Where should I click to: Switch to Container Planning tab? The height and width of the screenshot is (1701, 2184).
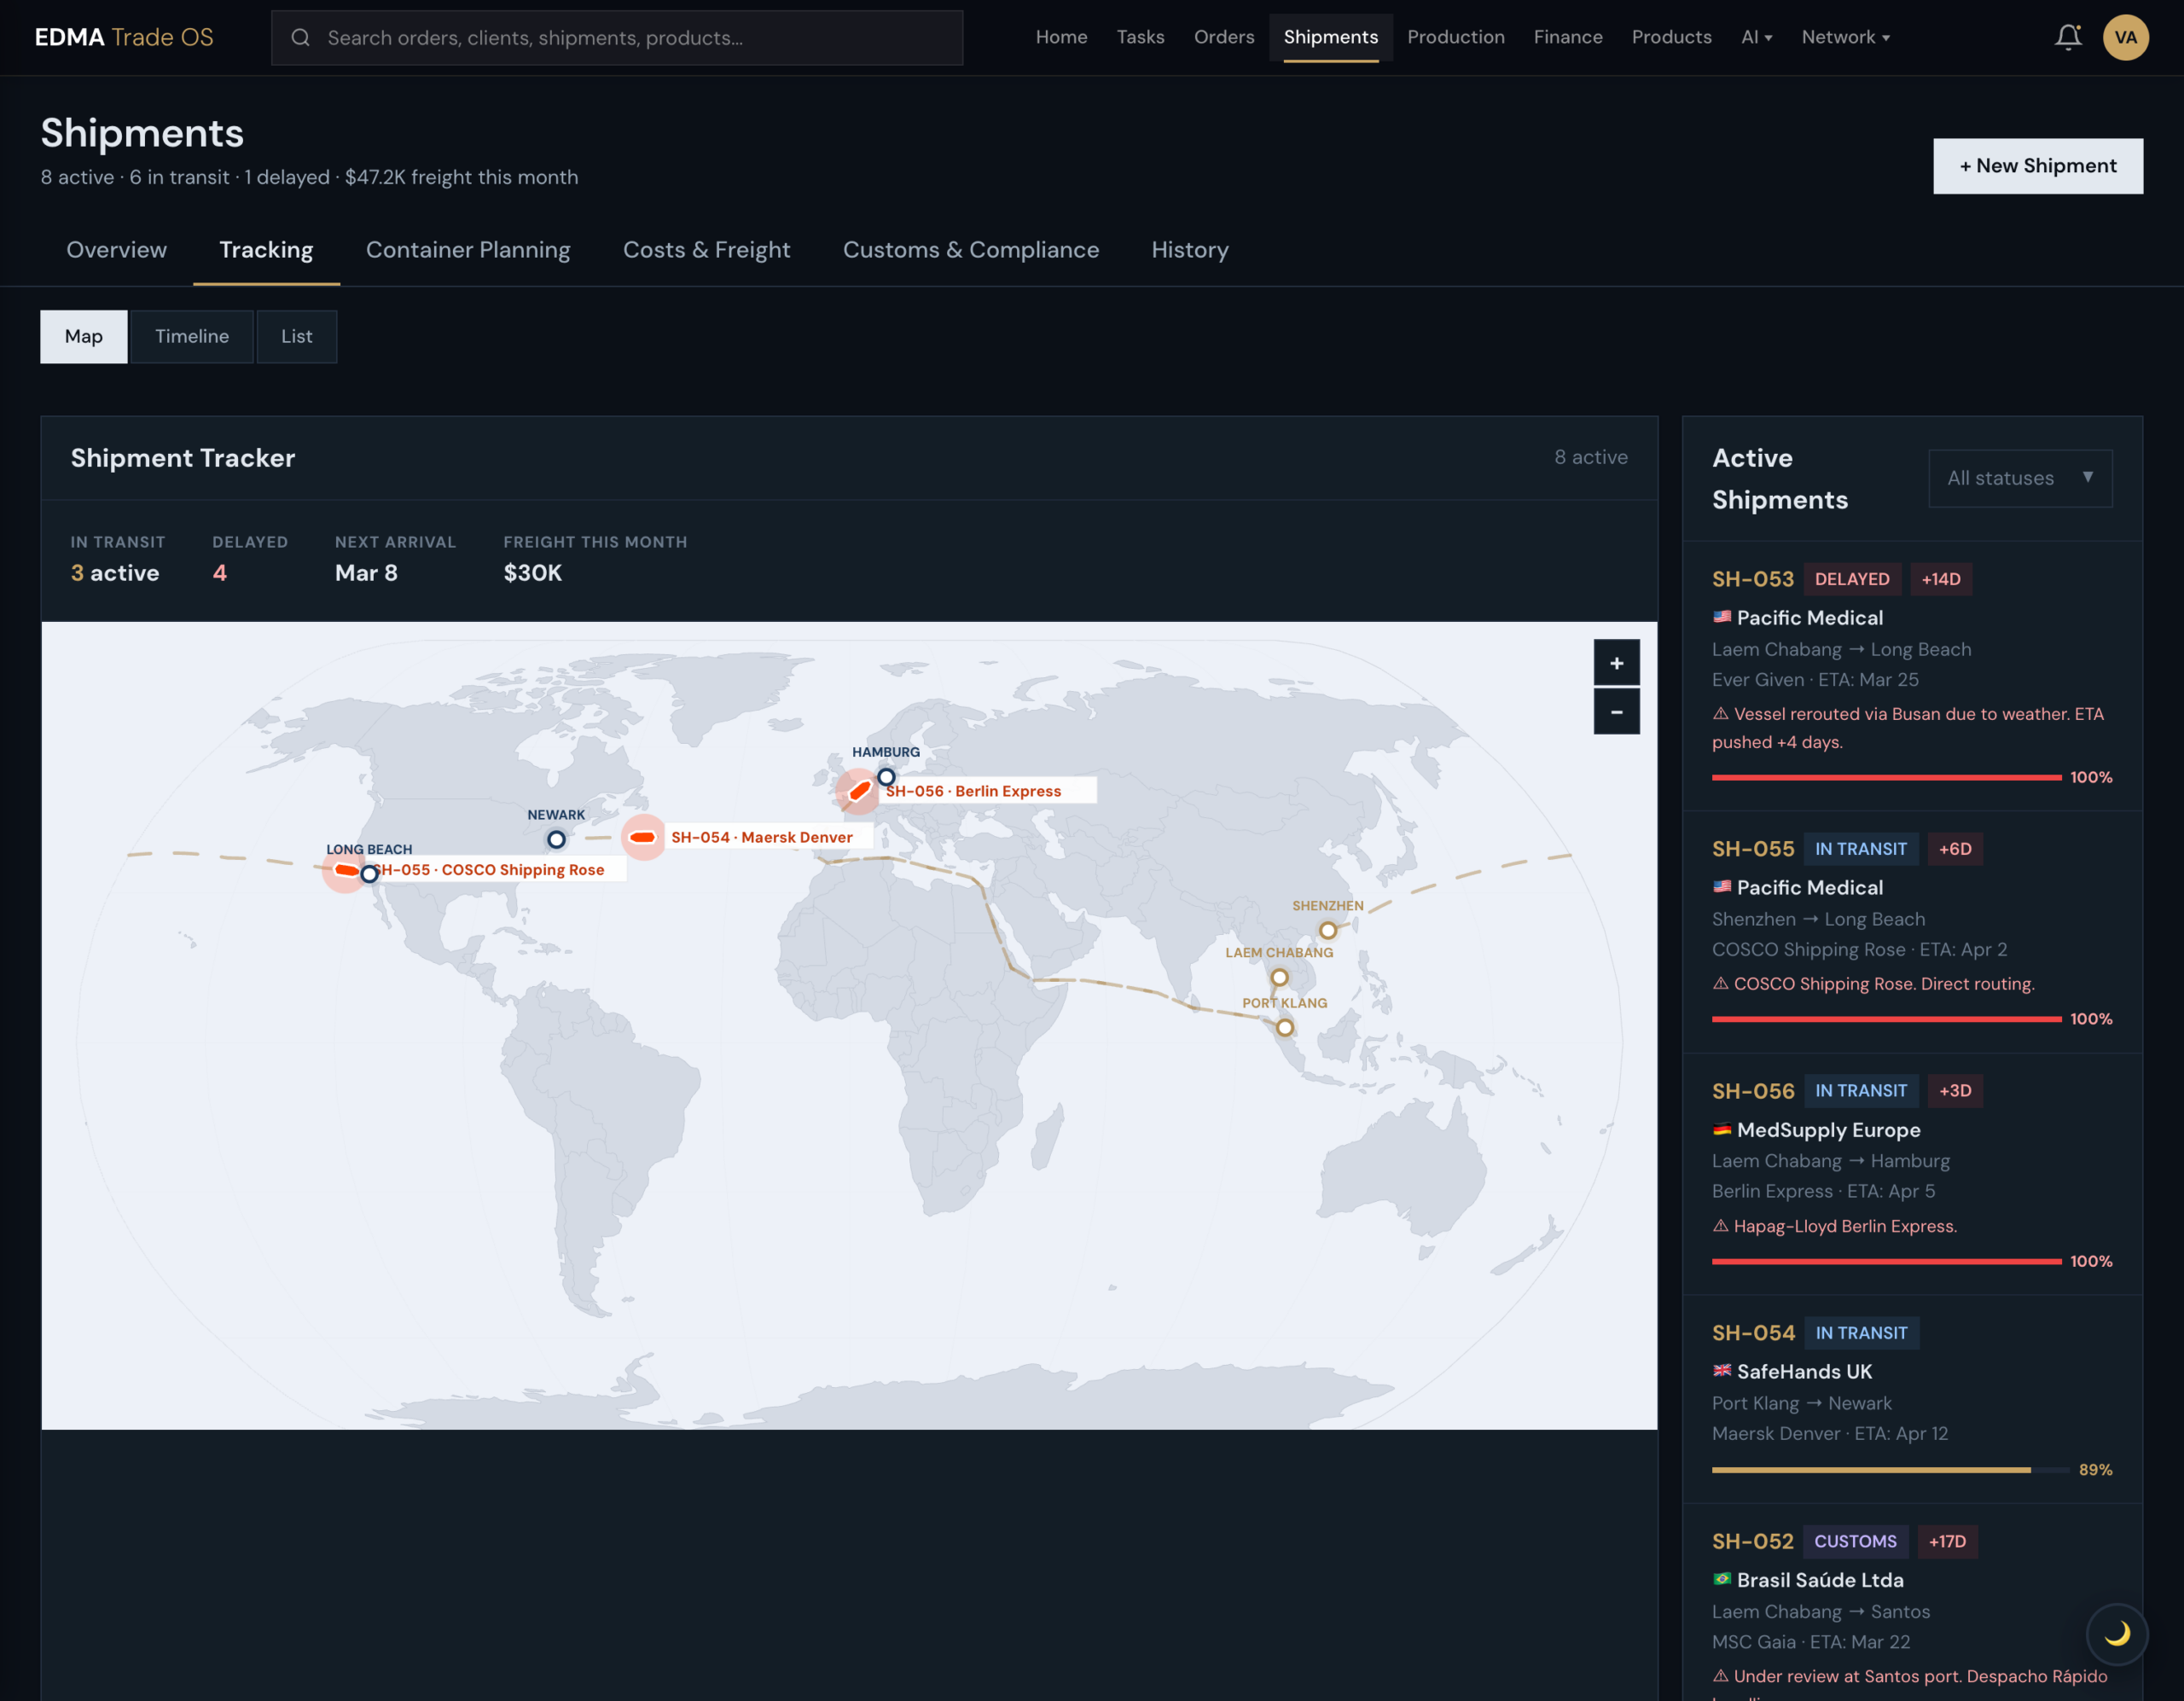[x=468, y=250]
